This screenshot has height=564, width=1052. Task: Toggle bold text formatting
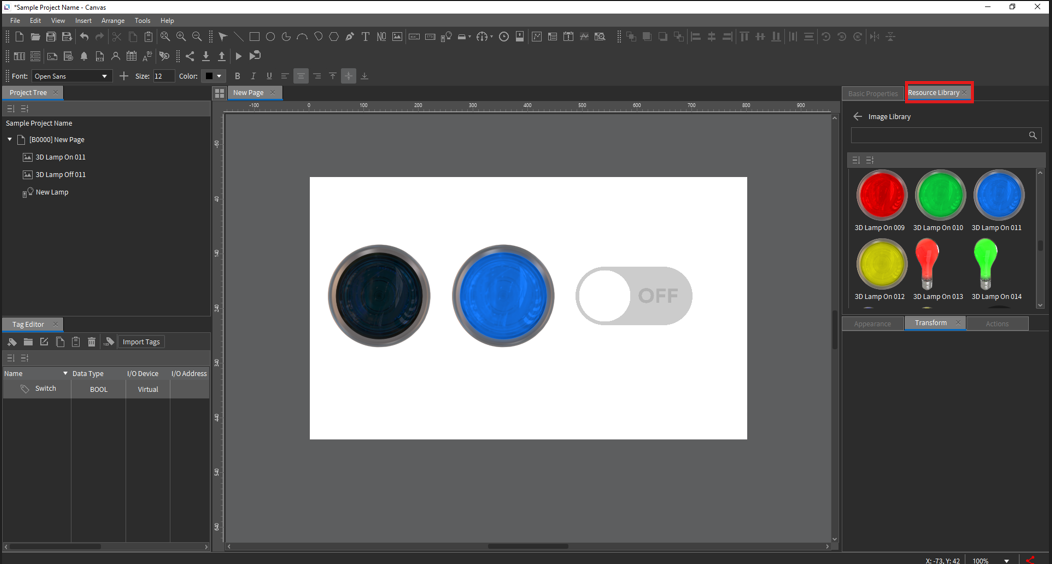(237, 76)
